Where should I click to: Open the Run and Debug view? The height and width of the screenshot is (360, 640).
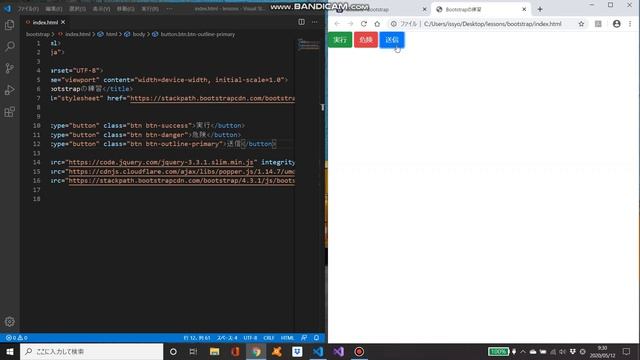[x=9, y=90]
